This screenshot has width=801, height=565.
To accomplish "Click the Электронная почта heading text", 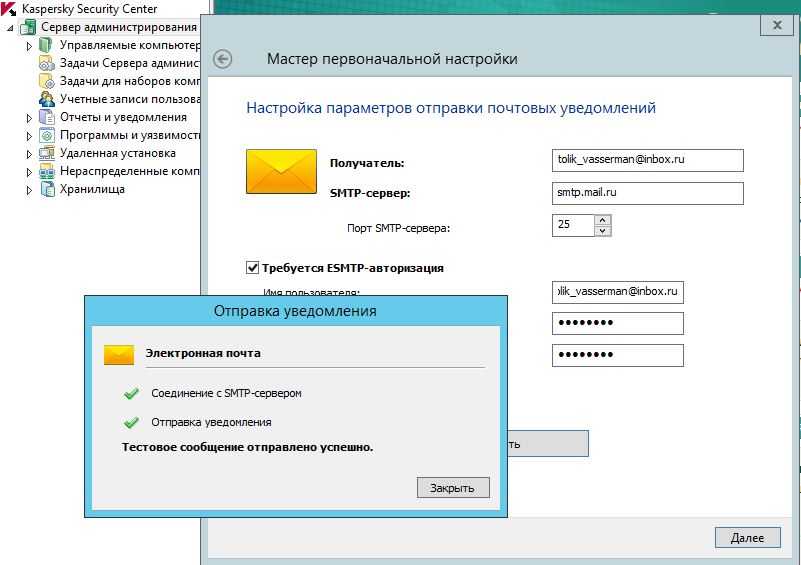I will (x=203, y=353).
